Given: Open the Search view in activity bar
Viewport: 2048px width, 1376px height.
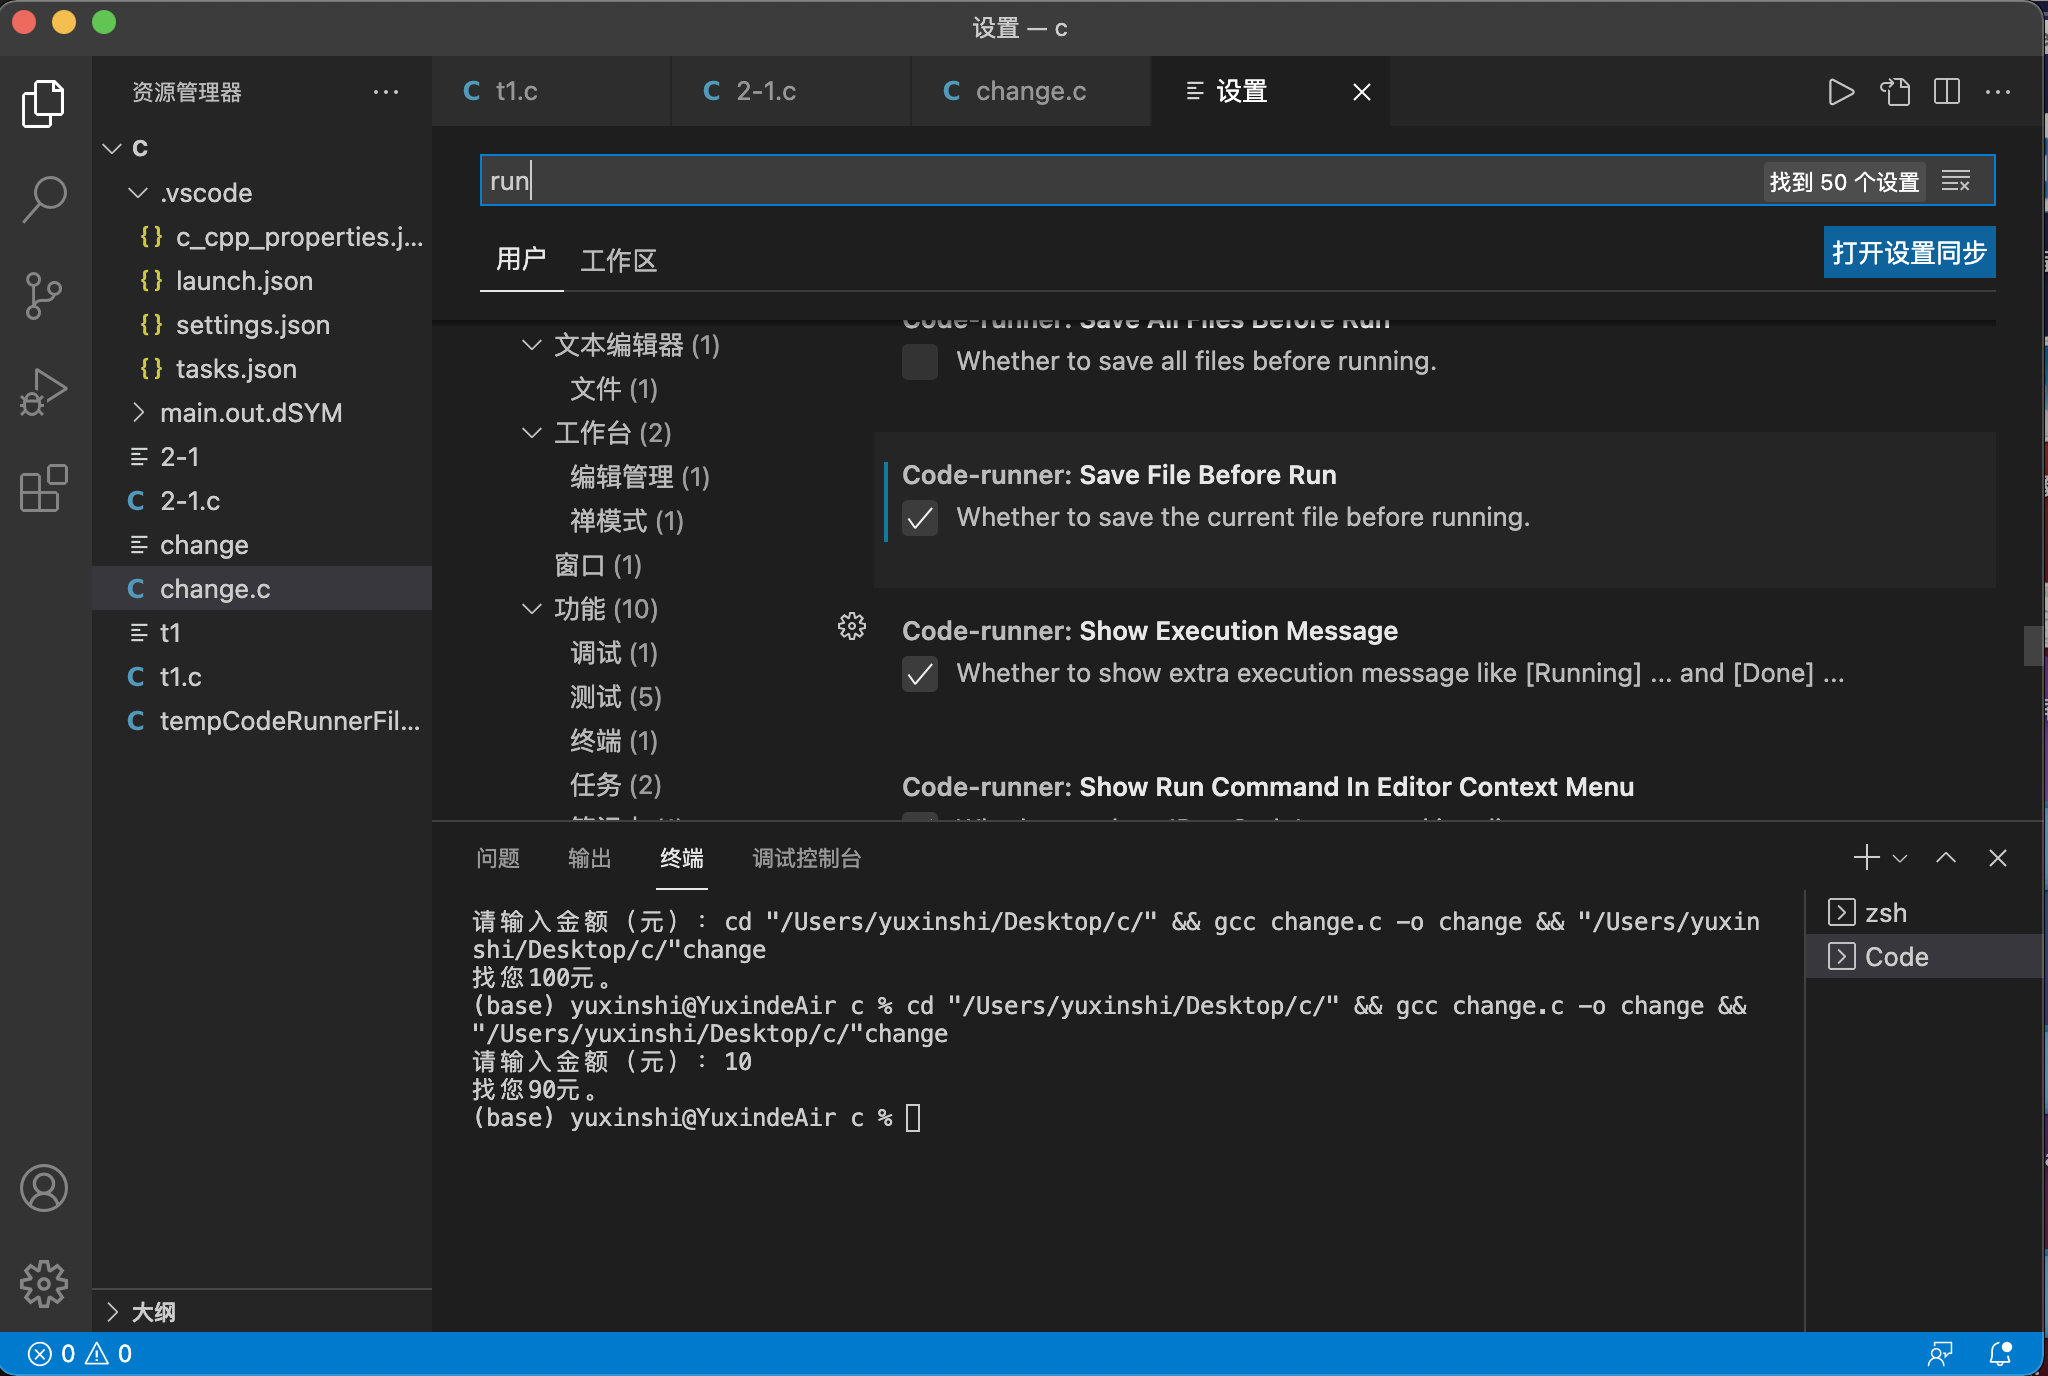Looking at the screenshot, I should [x=44, y=199].
